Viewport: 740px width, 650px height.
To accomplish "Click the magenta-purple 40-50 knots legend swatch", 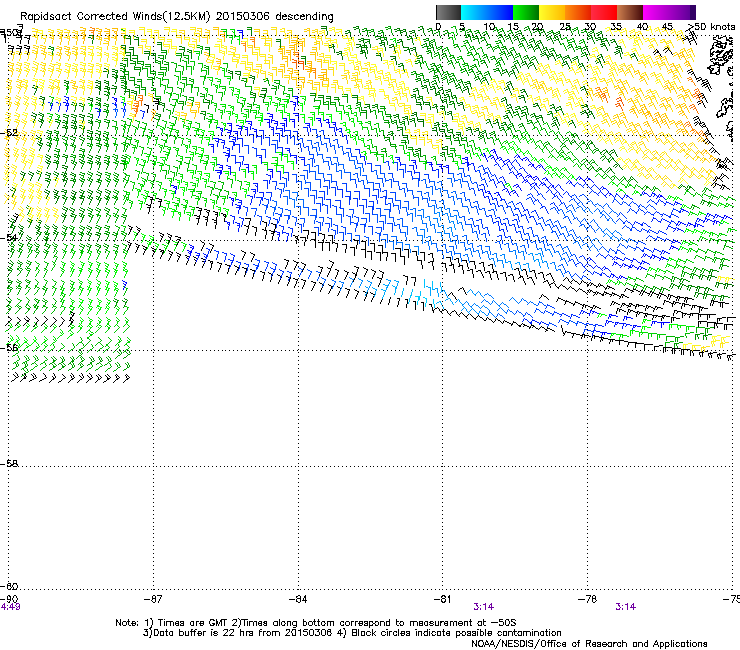I will (669, 12).
